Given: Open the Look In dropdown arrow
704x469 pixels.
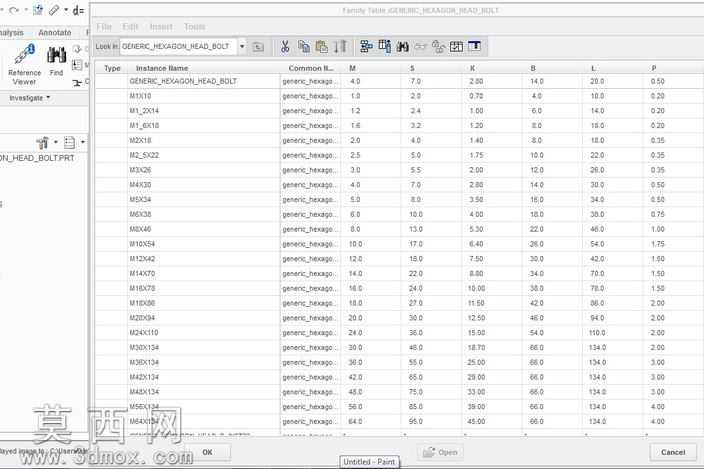Looking at the screenshot, I should coord(242,46).
